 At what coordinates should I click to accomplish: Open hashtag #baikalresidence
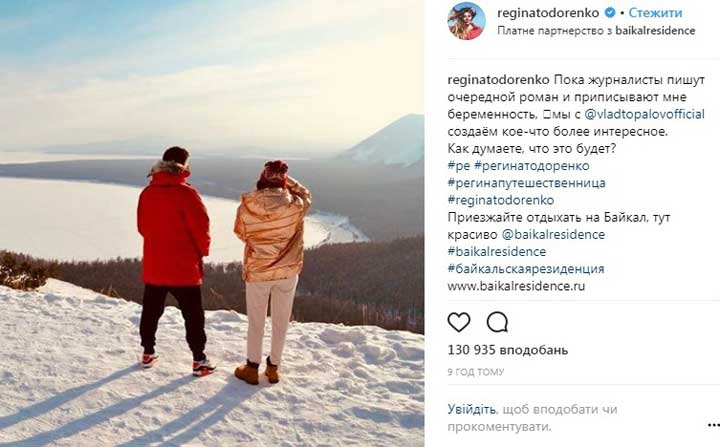[497, 252]
